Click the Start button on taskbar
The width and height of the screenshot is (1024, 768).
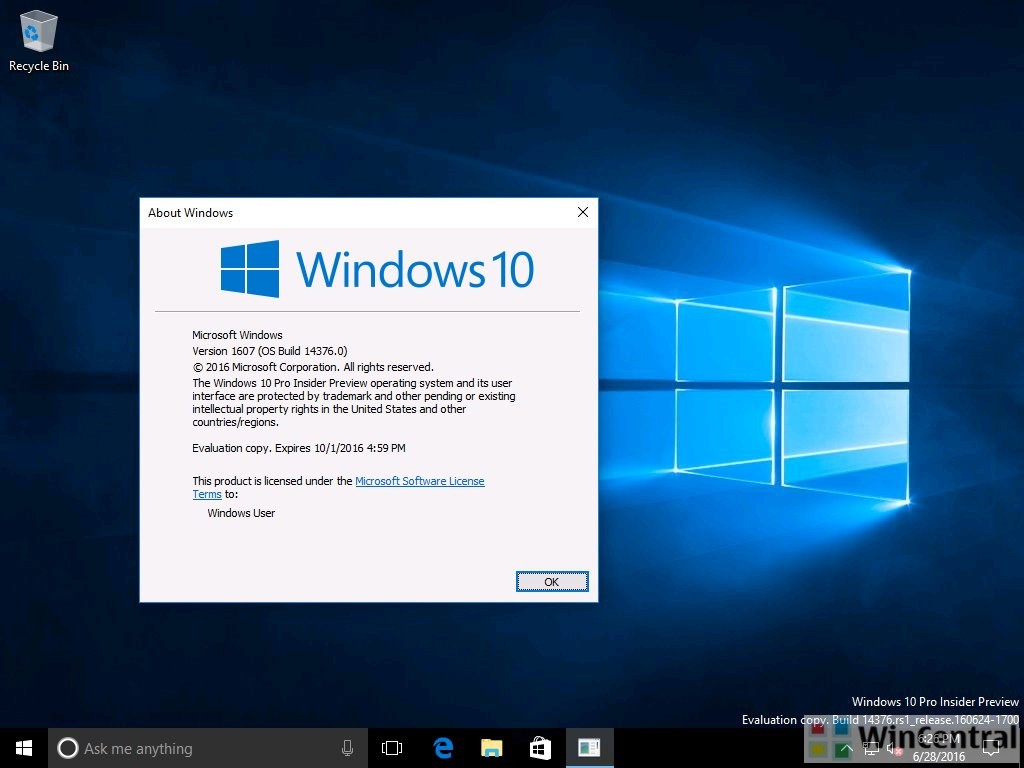coord(24,748)
